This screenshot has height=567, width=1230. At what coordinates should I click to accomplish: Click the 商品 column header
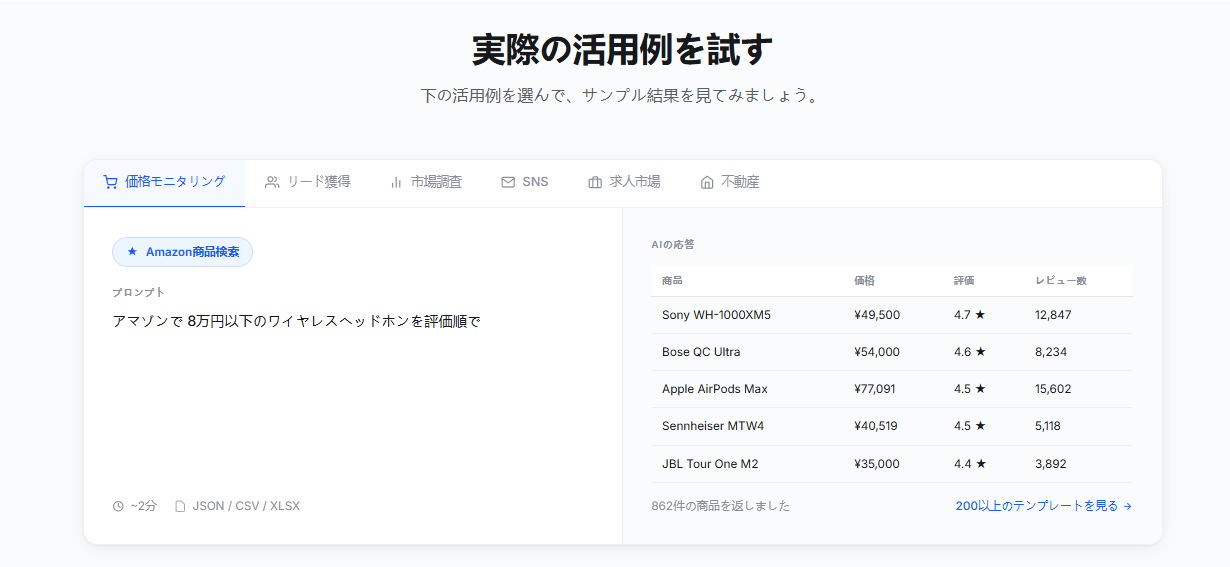(x=672, y=281)
